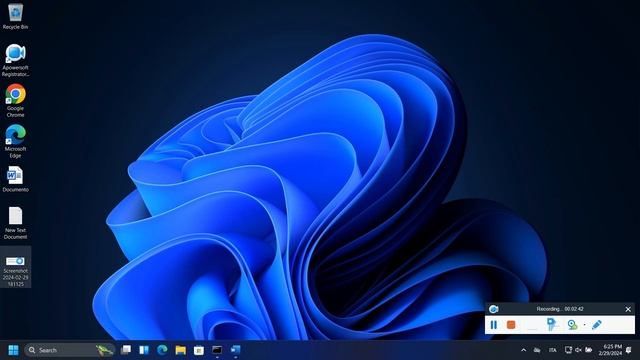Viewport: 640px width, 360px height.
Task: Close the recording toolbar
Action: point(628,309)
